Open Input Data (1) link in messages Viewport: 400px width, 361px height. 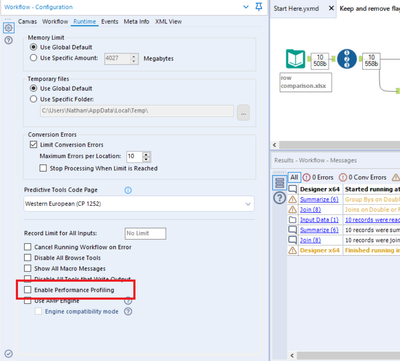click(319, 220)
